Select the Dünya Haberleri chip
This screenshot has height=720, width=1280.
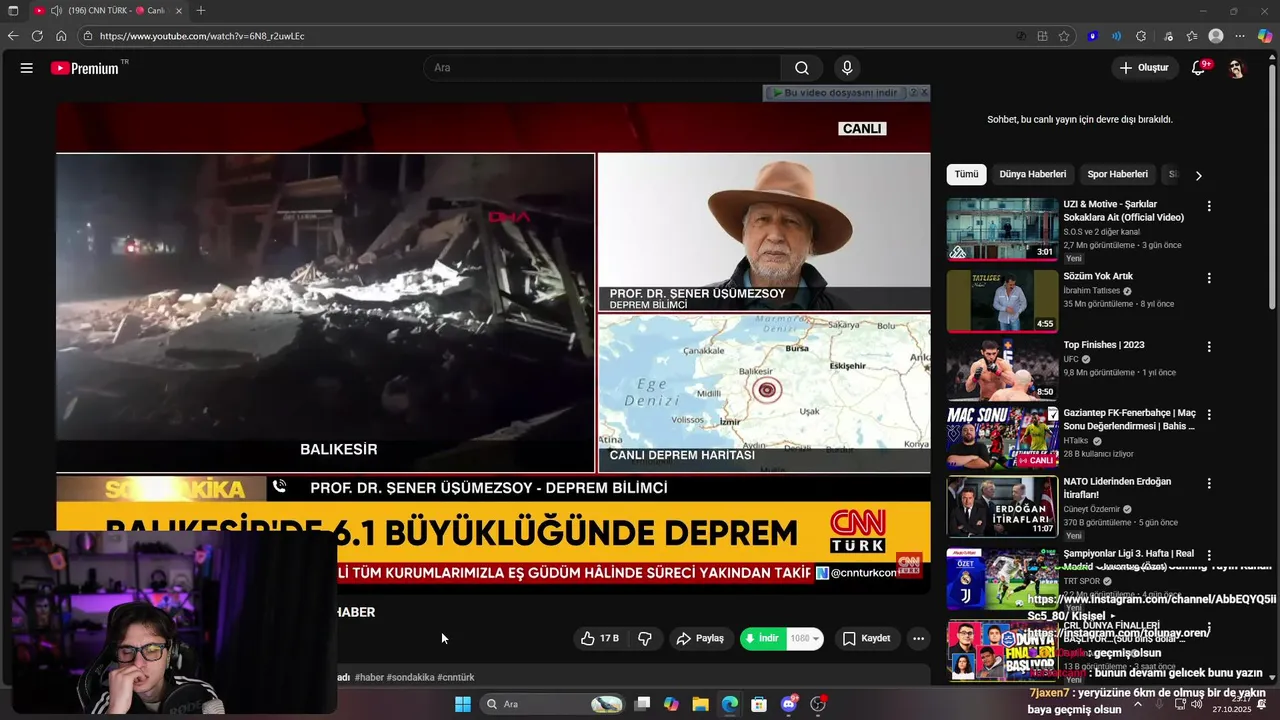[1033, 174]
